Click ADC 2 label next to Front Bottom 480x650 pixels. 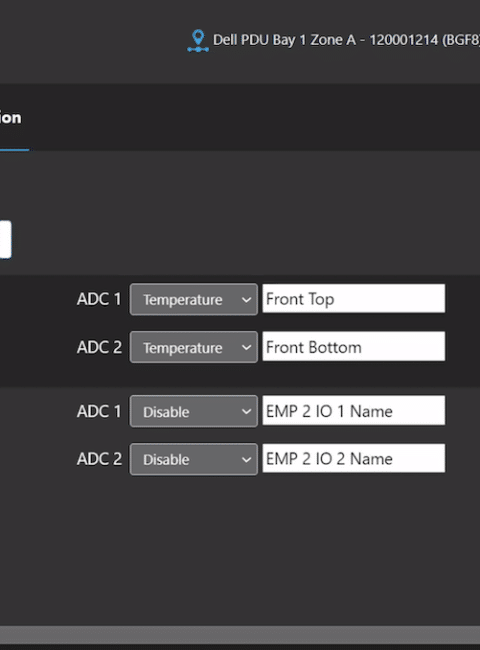99,347
